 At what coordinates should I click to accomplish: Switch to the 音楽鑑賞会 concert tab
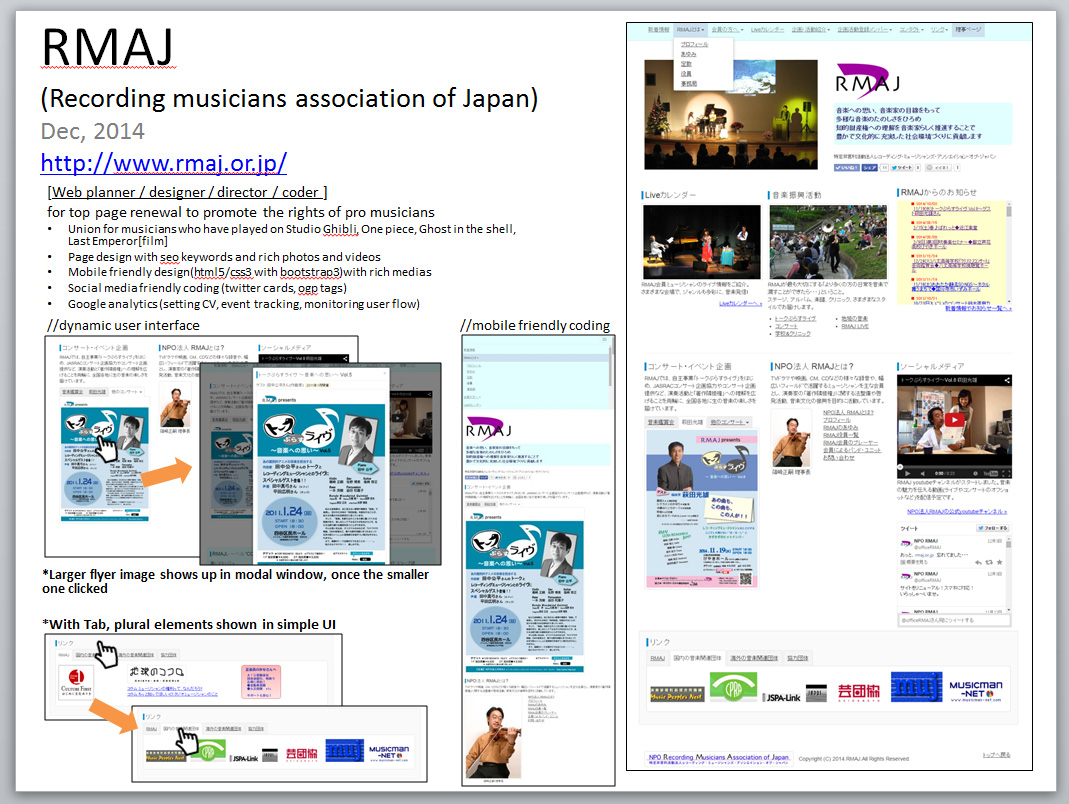tap(661, 422)
